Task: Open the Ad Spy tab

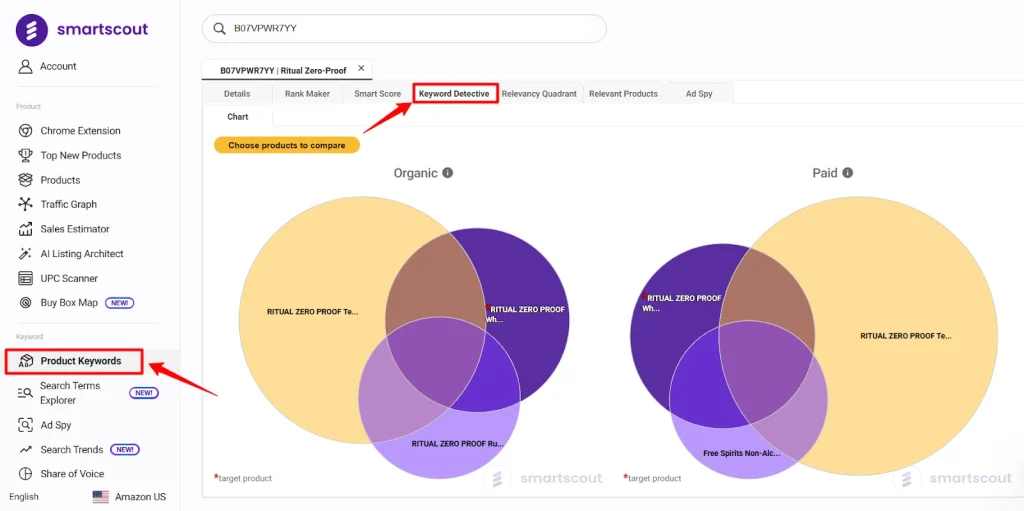Action: [x=699, y=93]
